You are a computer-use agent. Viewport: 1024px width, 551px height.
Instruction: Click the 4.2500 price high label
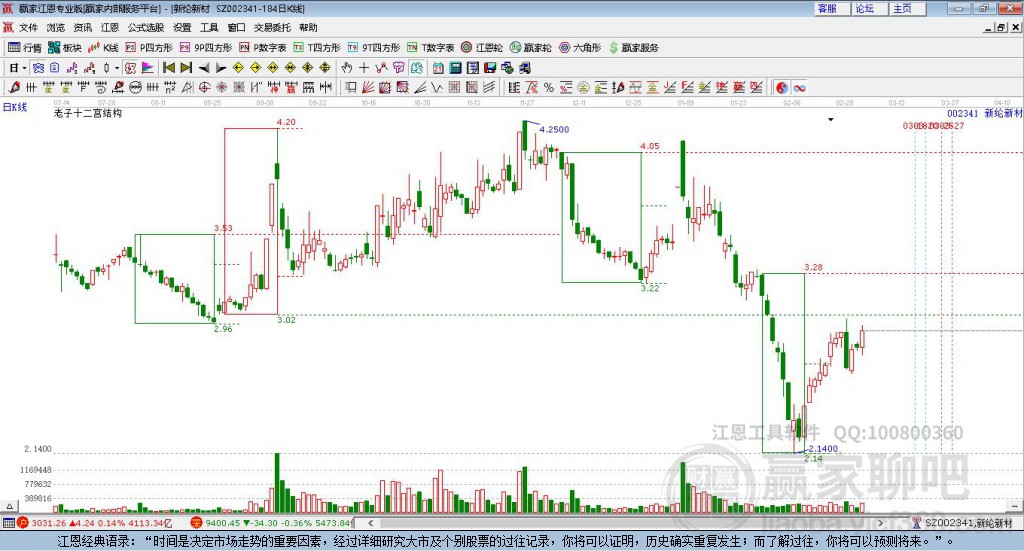tap(554, 129)
